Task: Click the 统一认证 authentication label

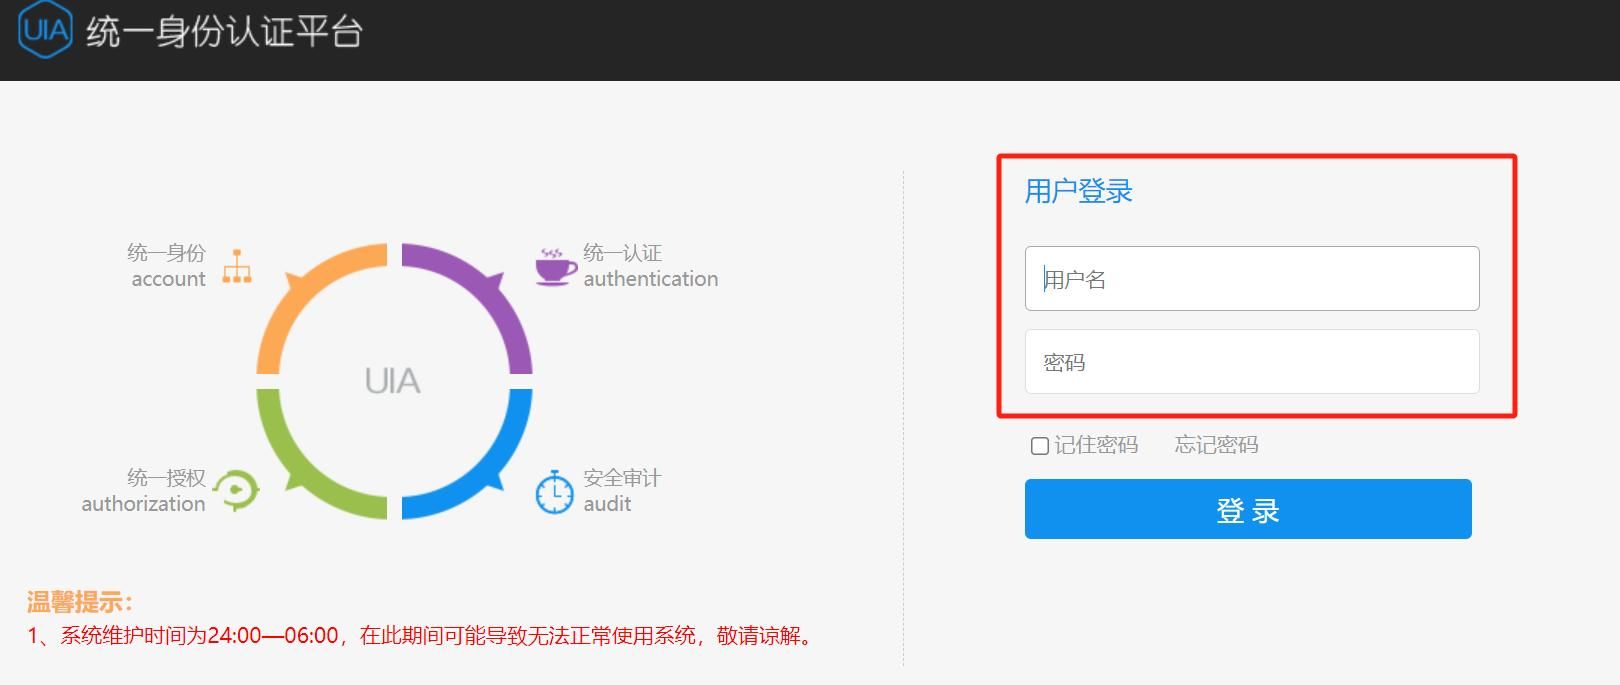Action: tap(649, 266)
